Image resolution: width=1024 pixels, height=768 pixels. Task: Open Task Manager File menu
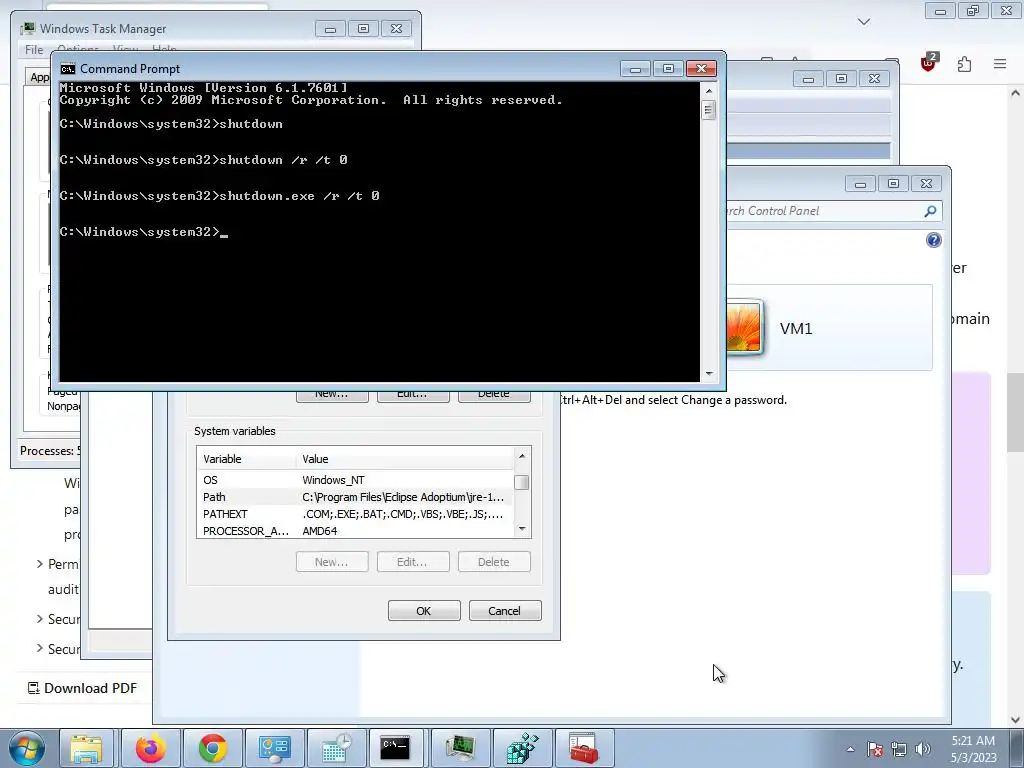(x=34, y=50)
